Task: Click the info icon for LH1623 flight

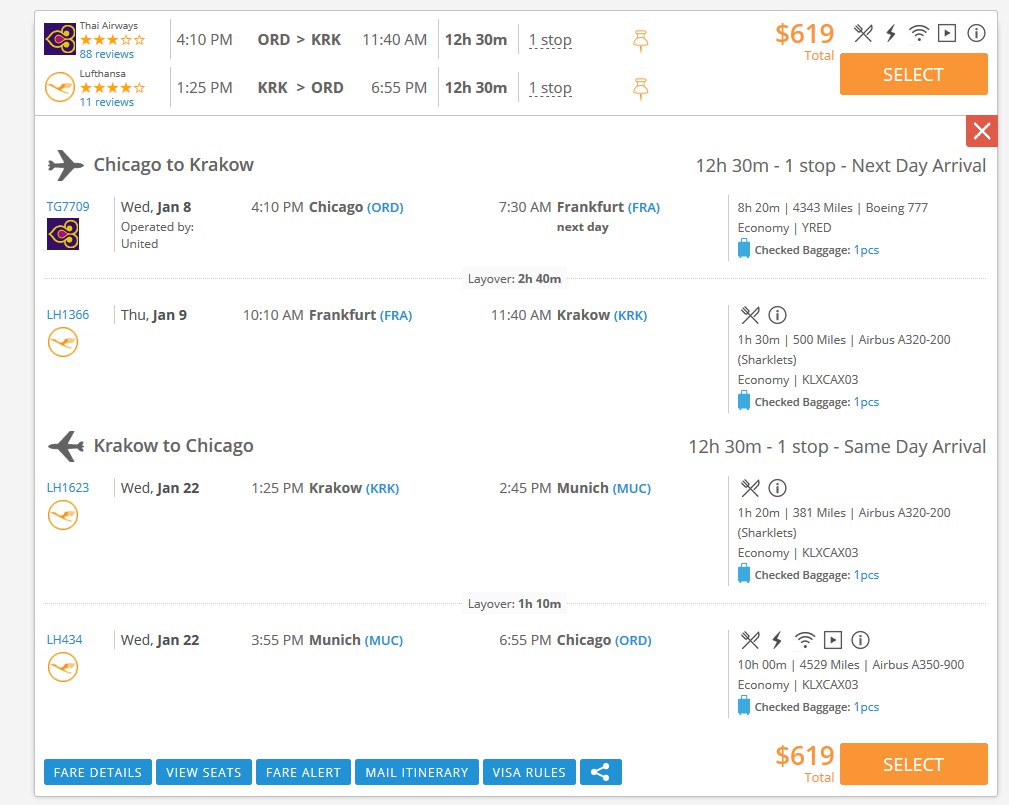Action: pos(777,488)
